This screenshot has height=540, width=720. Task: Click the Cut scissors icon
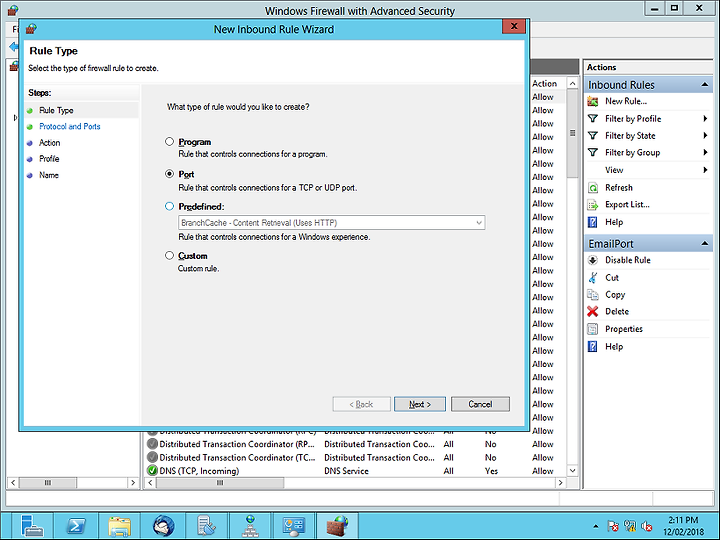tap(593, 277)
